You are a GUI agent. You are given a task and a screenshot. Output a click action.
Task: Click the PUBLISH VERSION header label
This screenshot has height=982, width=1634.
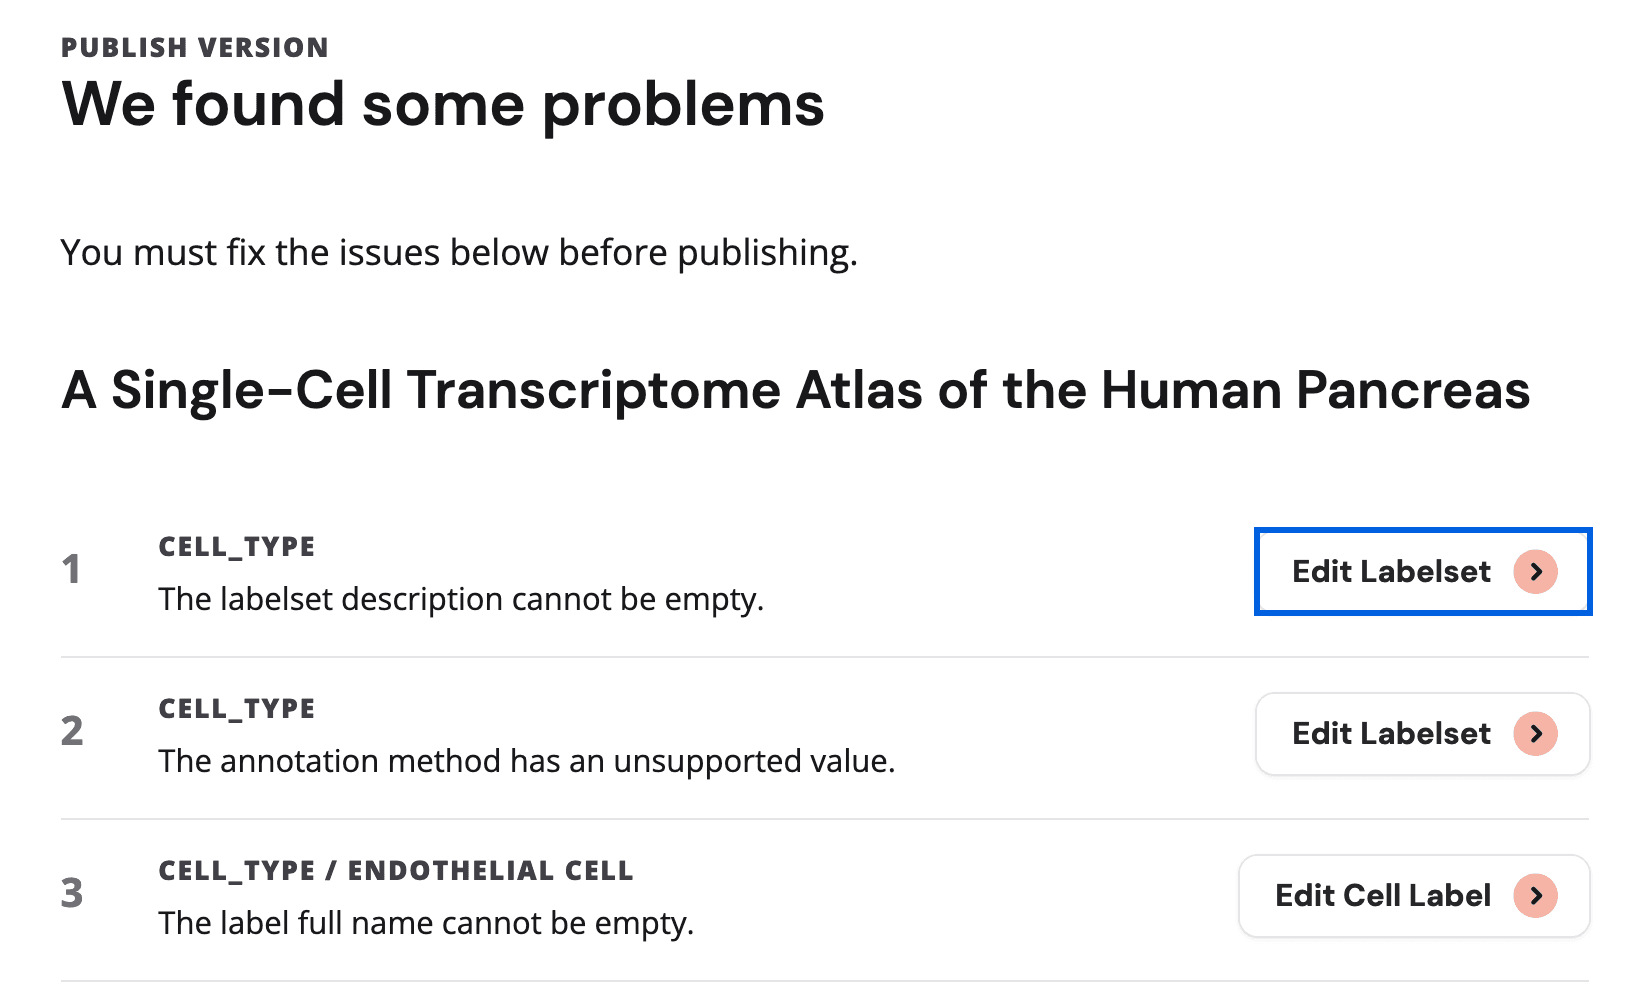click(194, 46)
